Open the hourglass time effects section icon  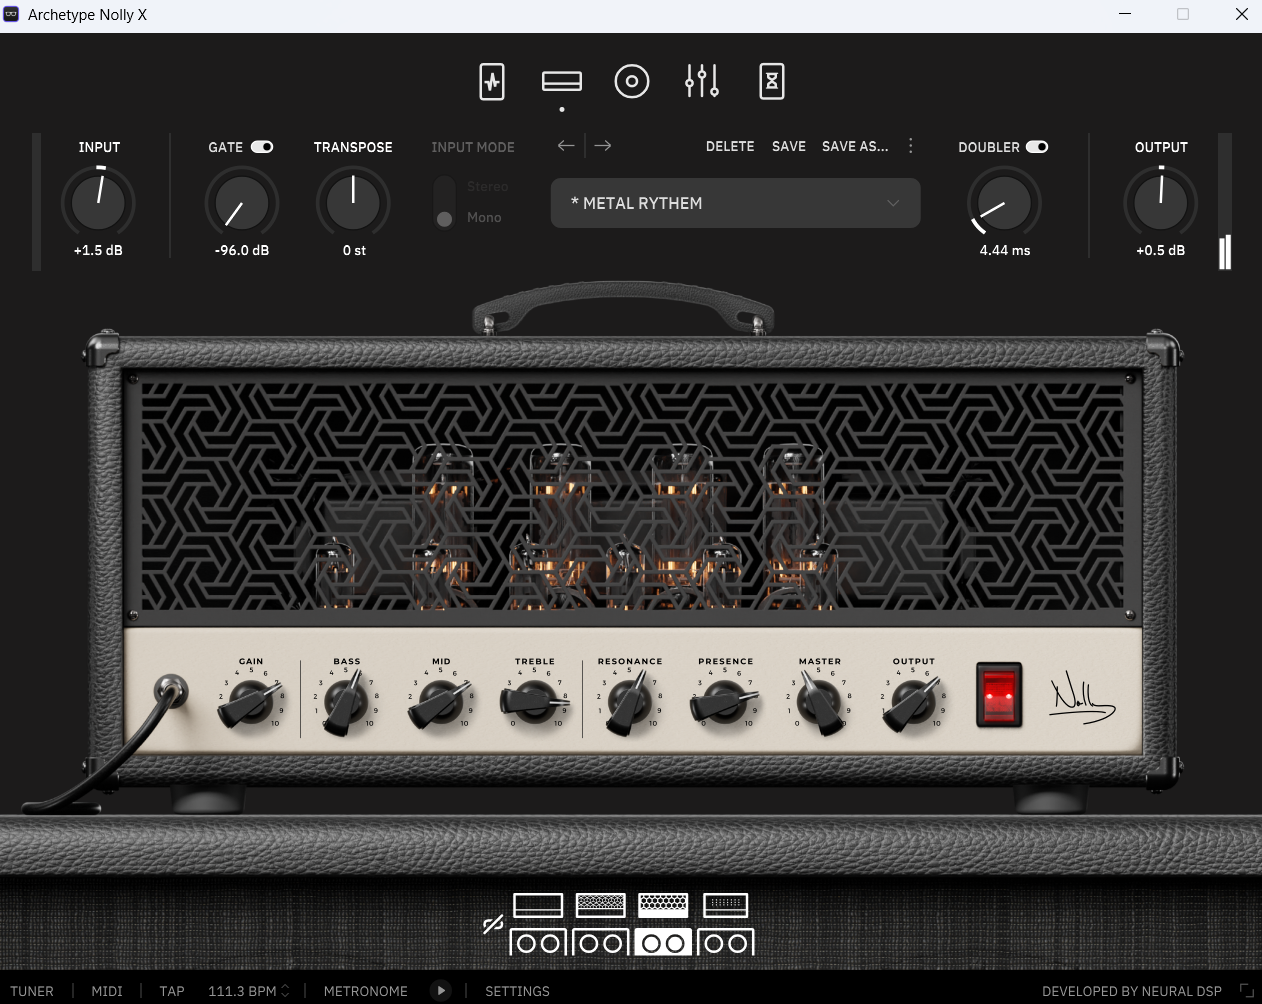(772, 81)
